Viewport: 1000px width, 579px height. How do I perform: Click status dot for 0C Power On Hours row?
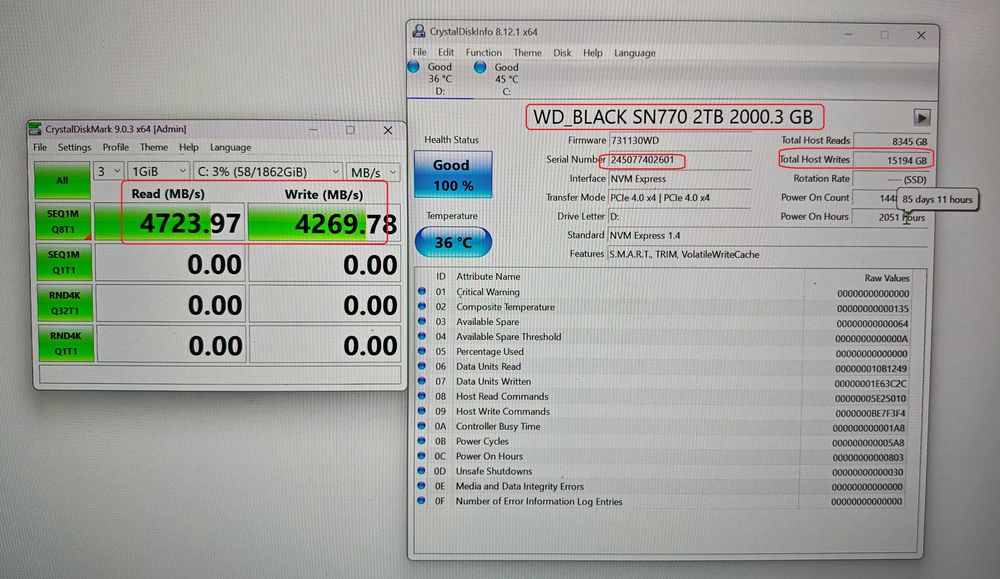(422, 456)
